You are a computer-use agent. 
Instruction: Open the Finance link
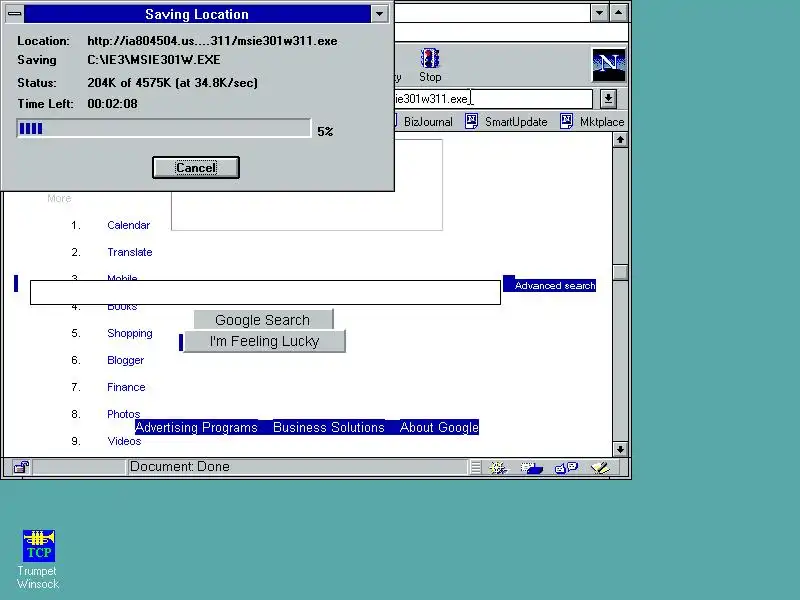[126, 387]
